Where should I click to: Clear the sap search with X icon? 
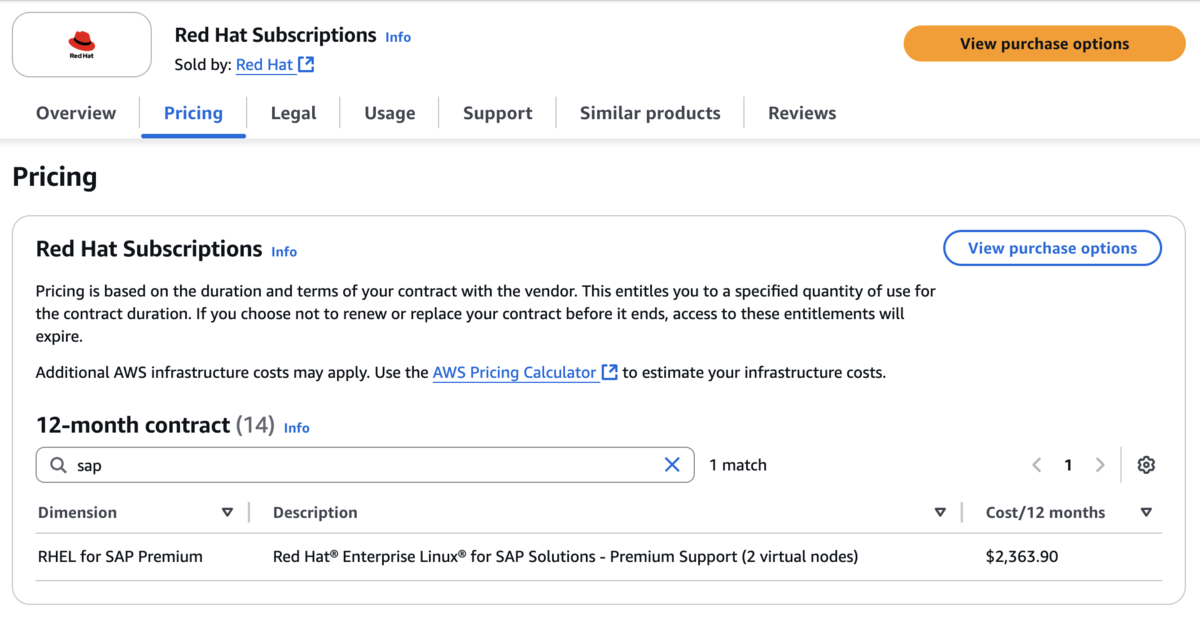click(672, 464)
